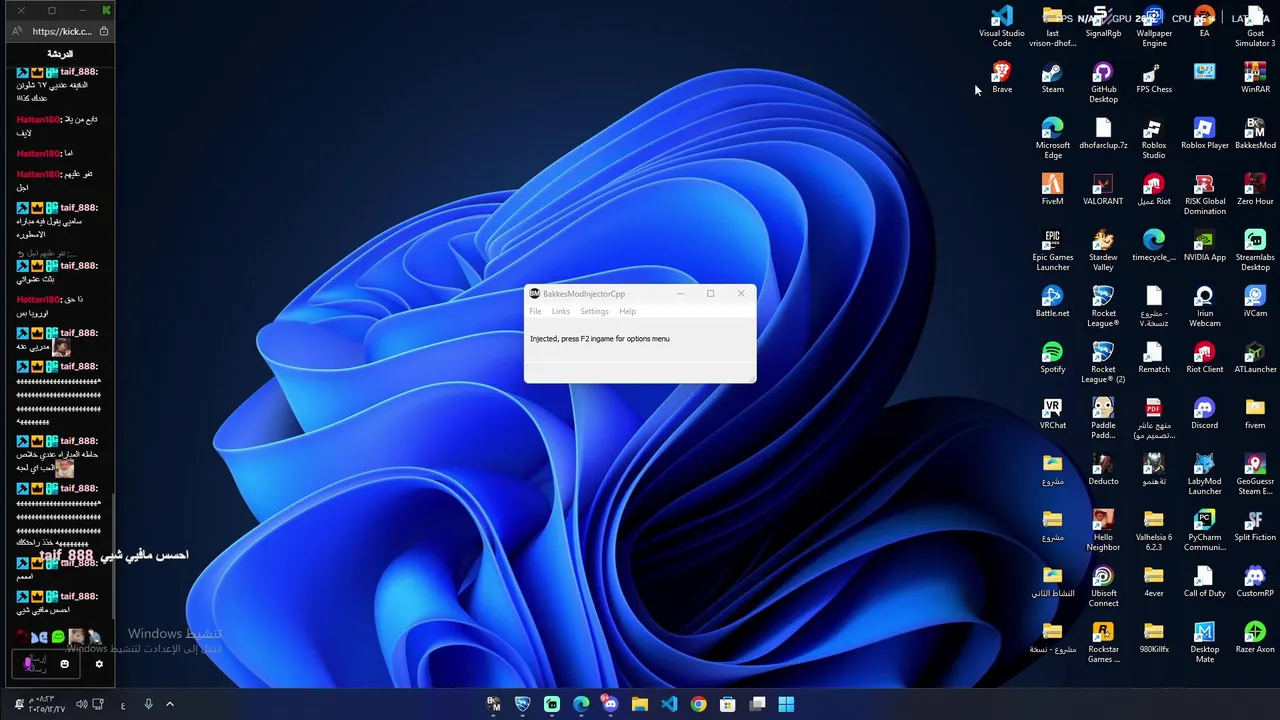This screenshot has height=720, width=1280.
Task: Select the Stardew Valley desktop icon
Action: point(1103,250)
